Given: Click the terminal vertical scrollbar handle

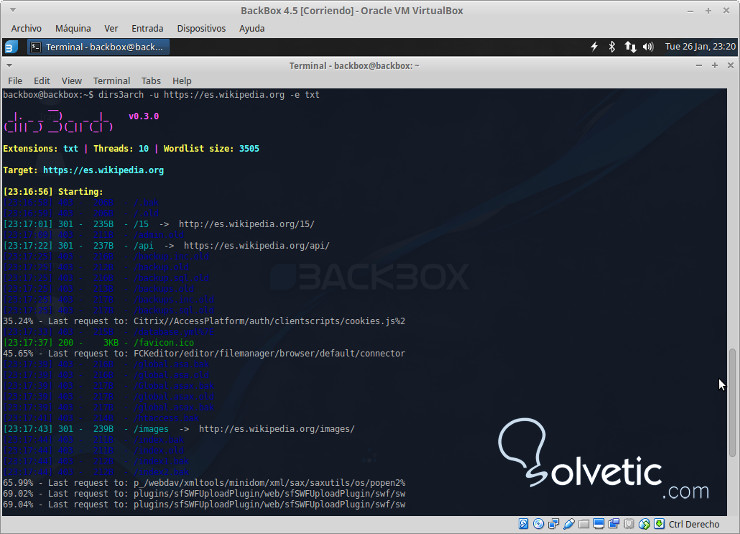Looking at the screenshot, I should pos(732,402).
